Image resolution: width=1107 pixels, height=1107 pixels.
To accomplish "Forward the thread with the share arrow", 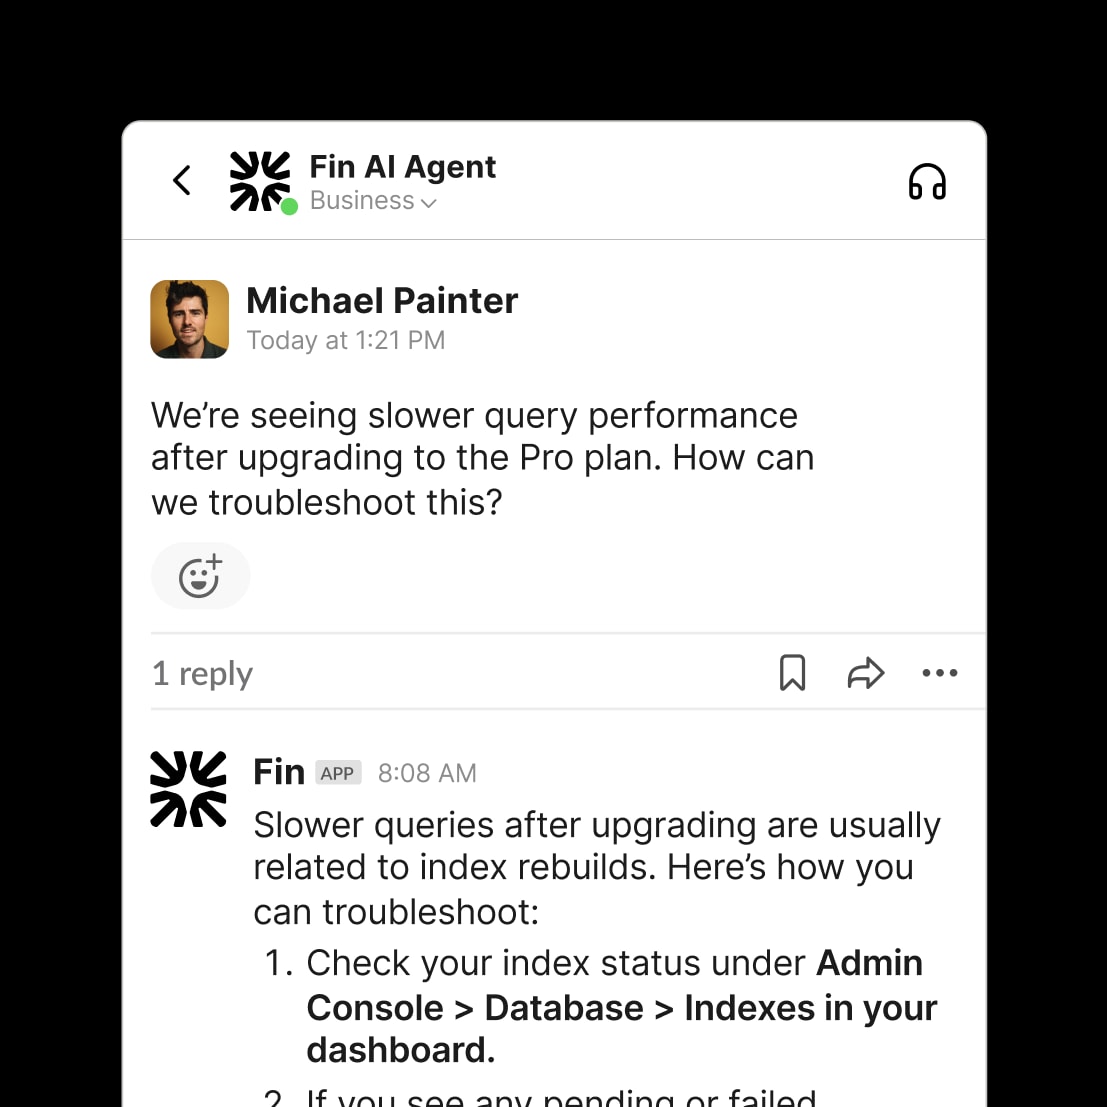I will (x=866, y=673).
